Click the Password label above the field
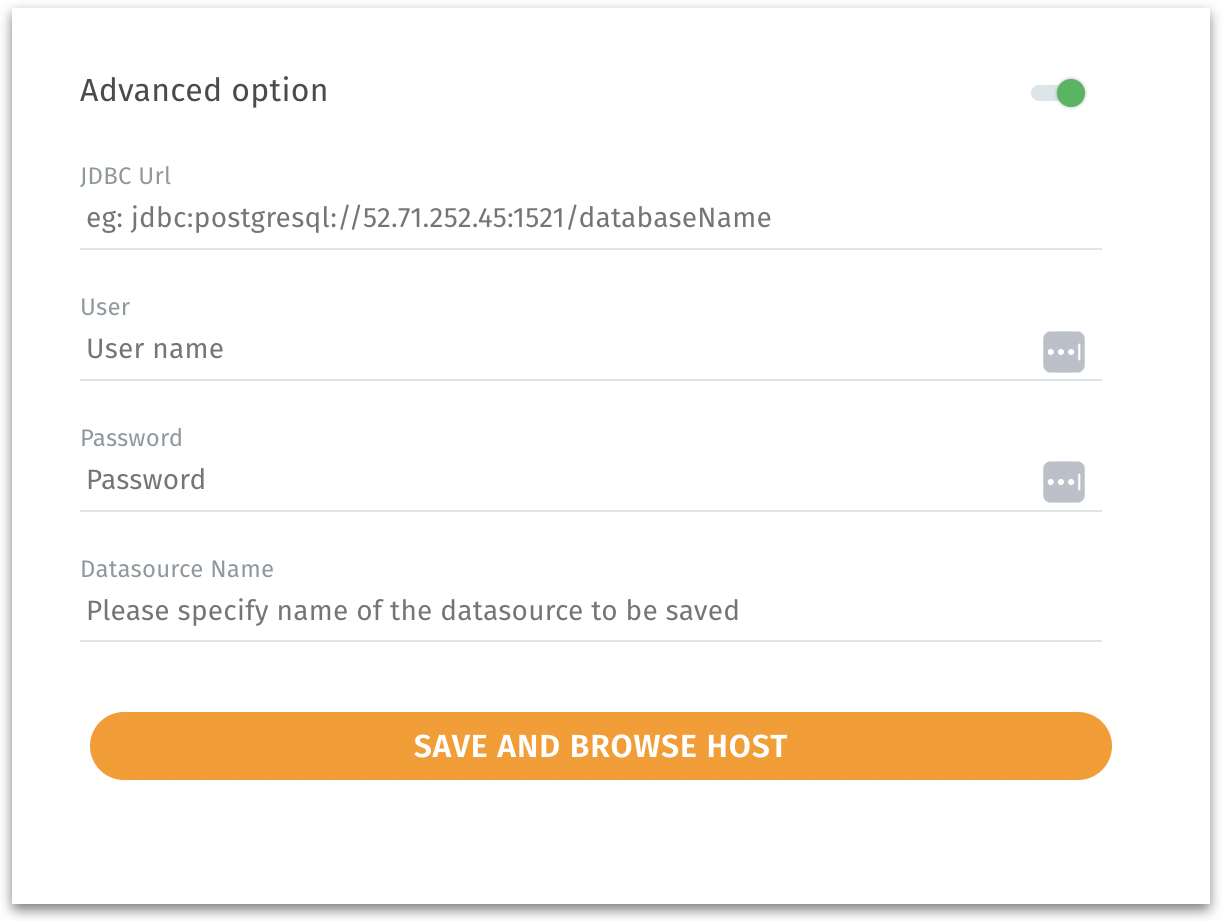Image resolution: width=1222 pixels, height=921 pixels. [131, 438]
